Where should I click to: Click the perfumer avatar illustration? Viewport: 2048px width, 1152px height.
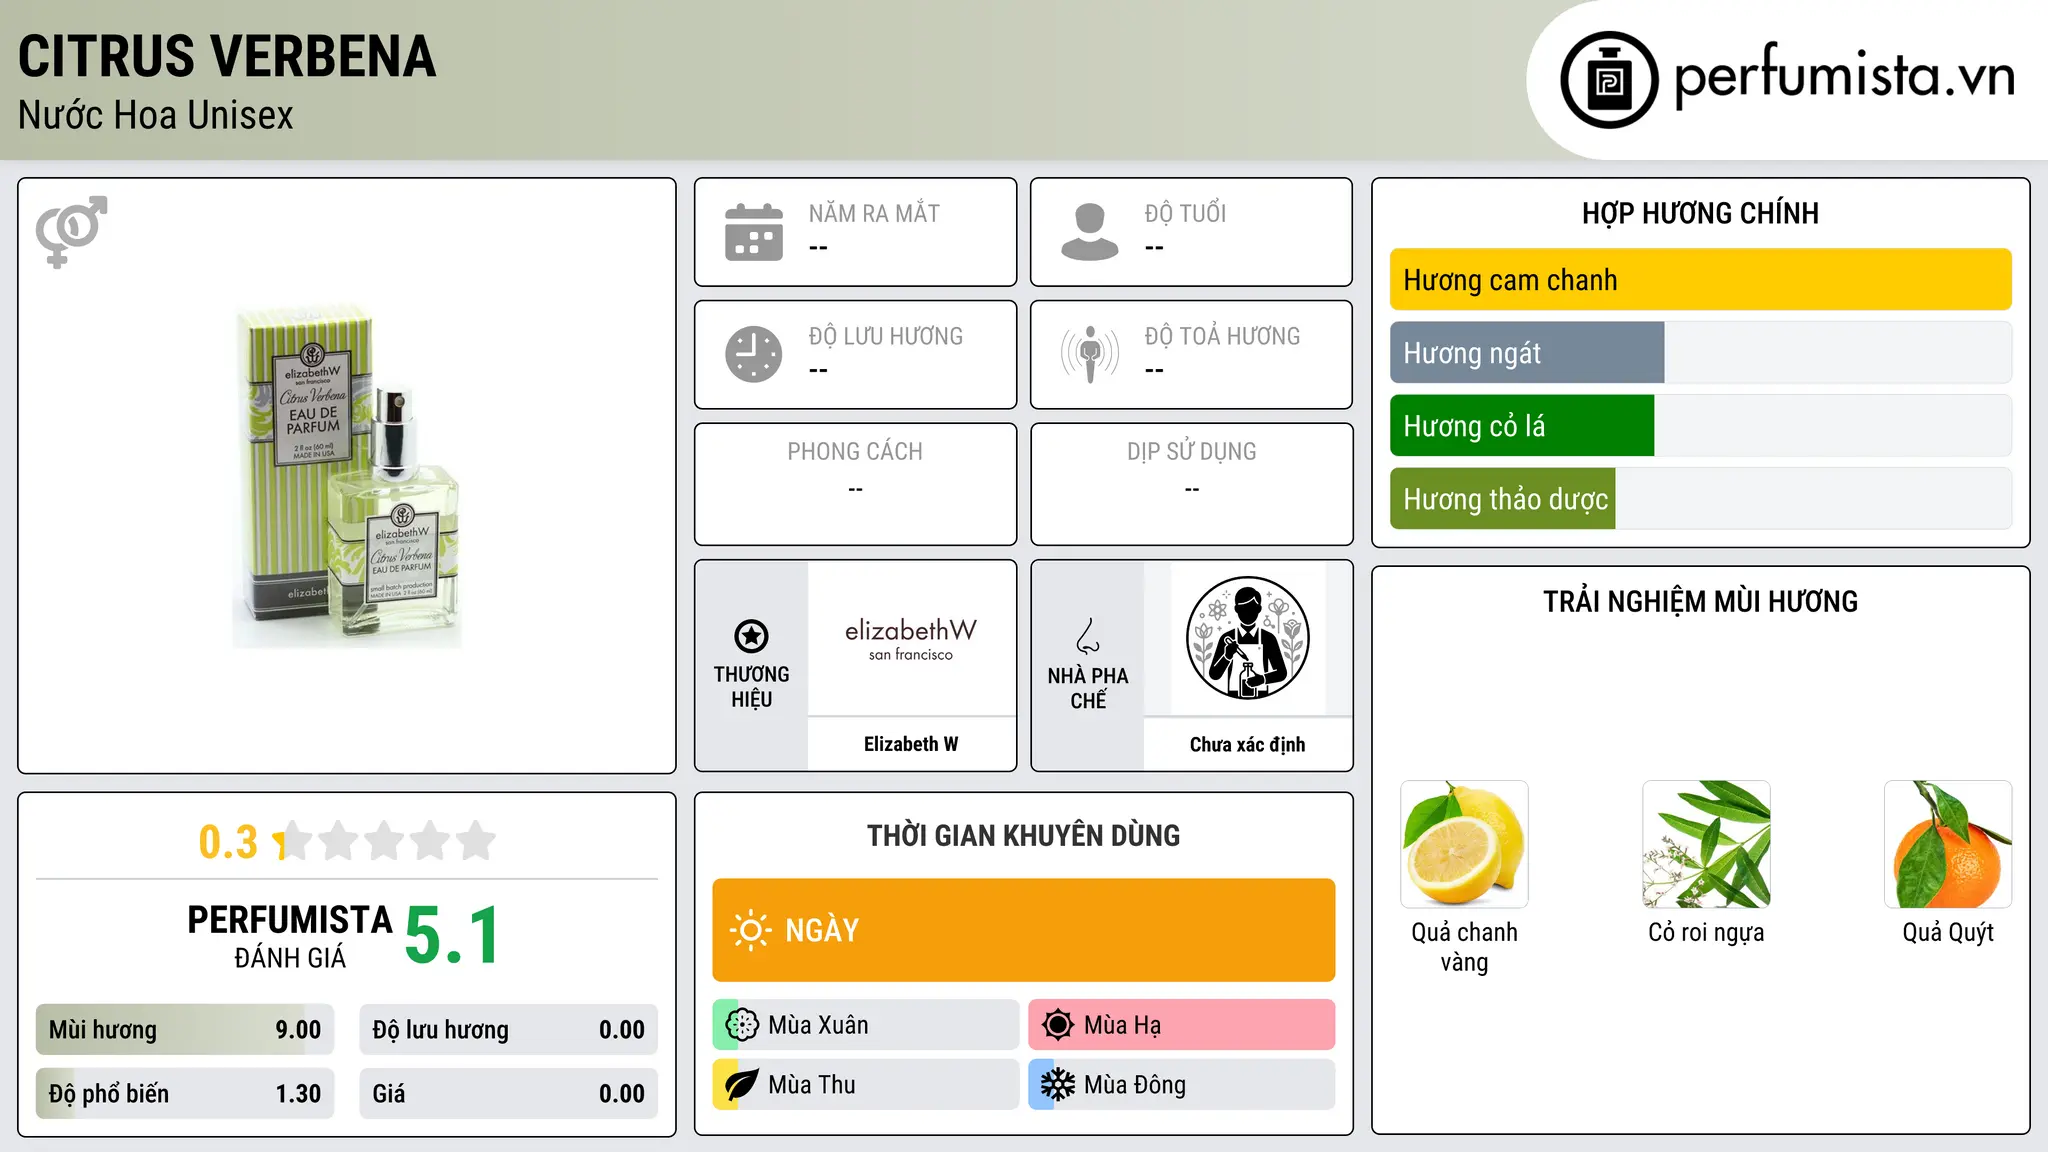pos(1247,638)
